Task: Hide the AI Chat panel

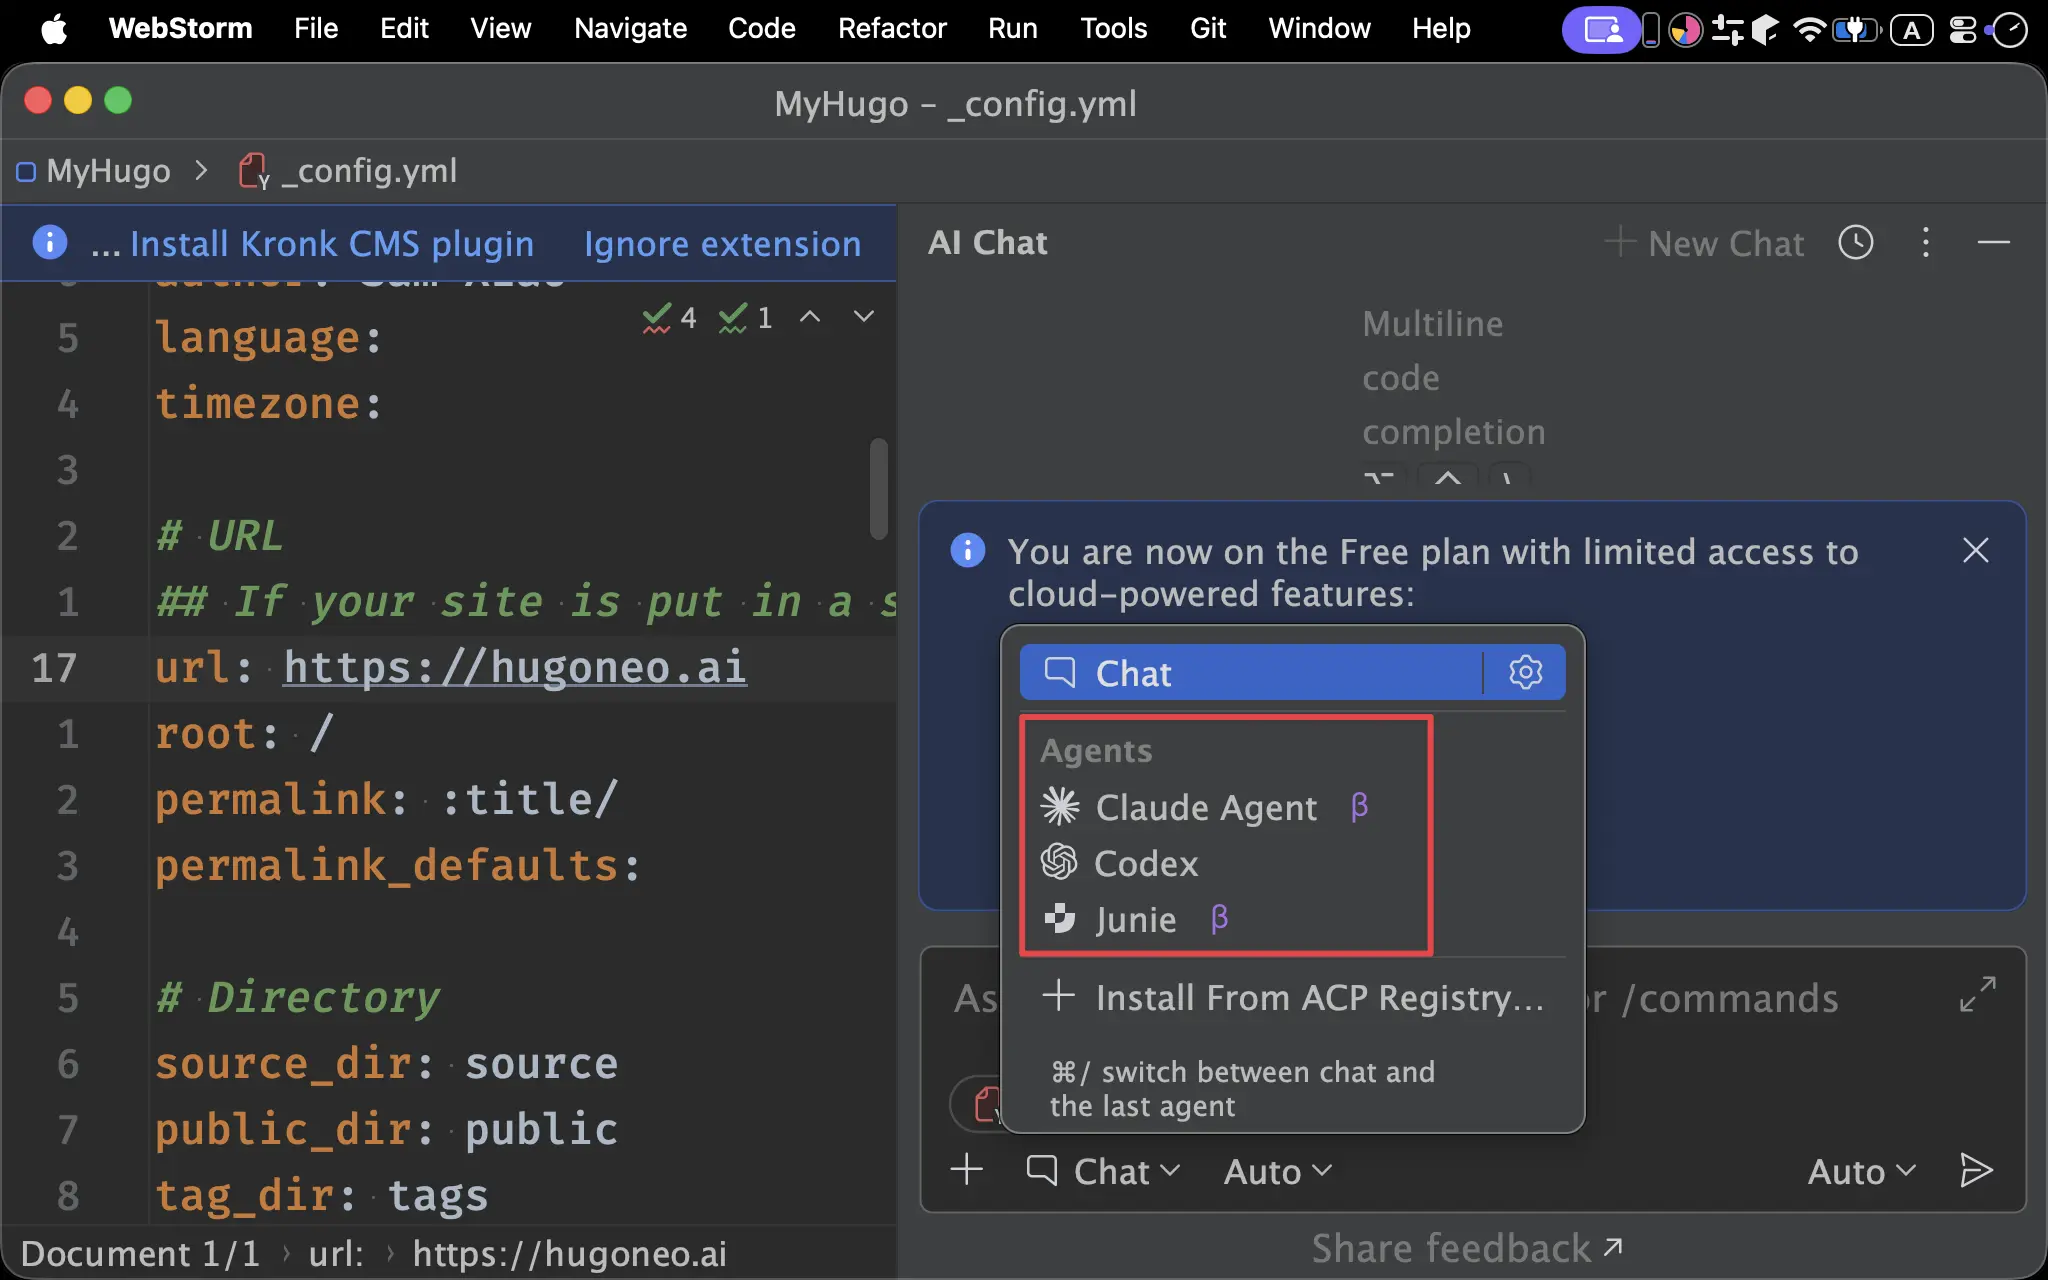Action: coord(1993,243)
